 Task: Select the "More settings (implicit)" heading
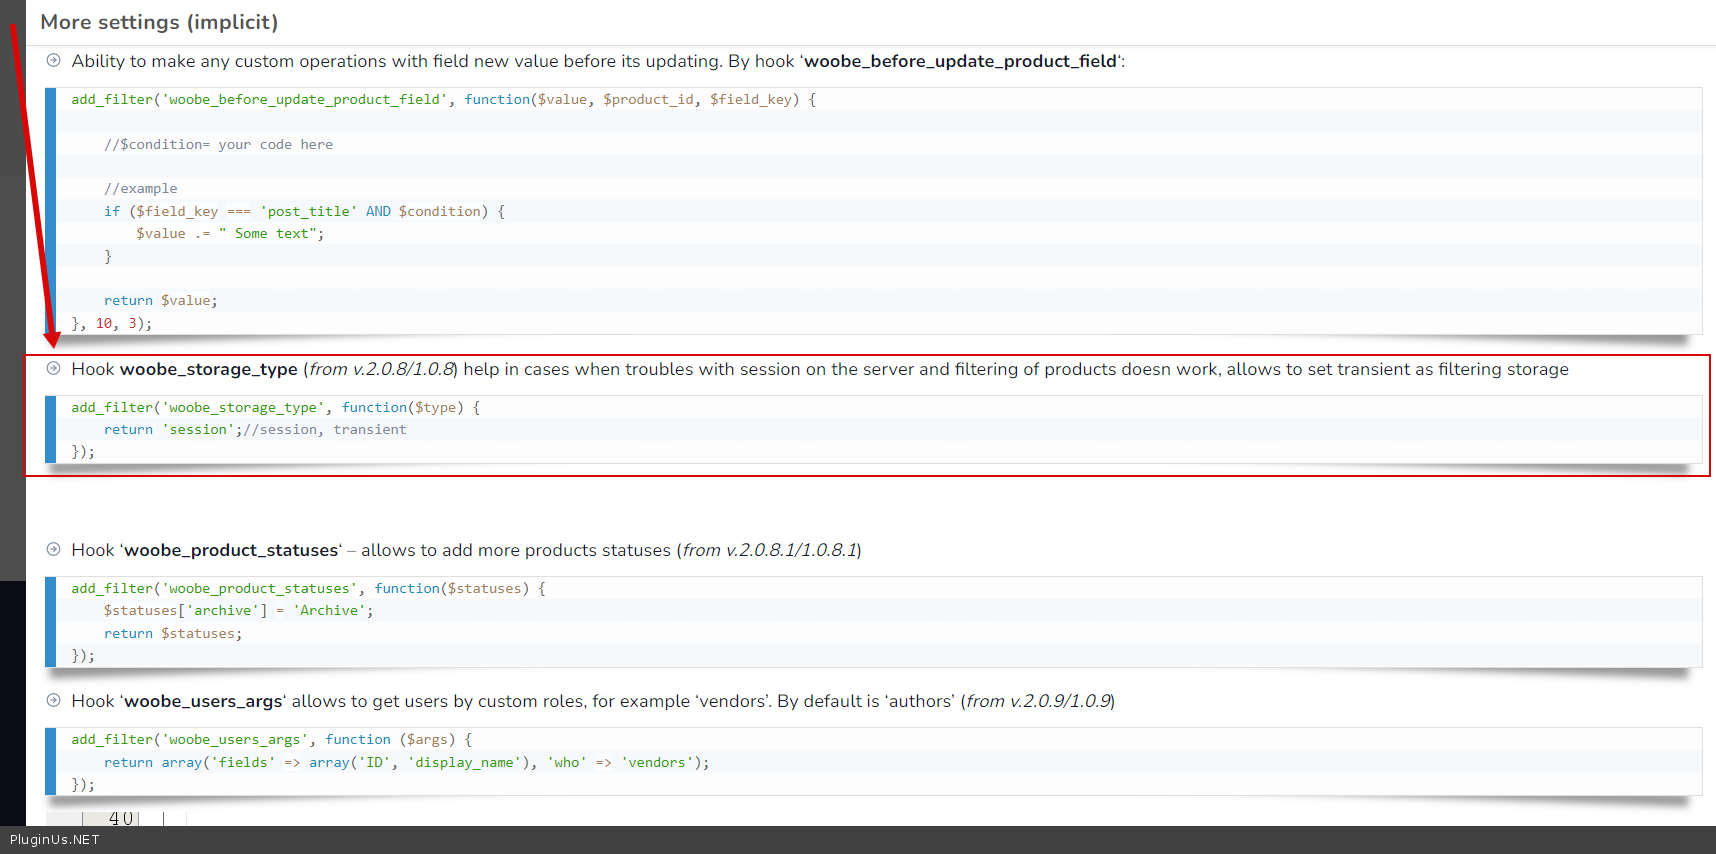[159, 22]
